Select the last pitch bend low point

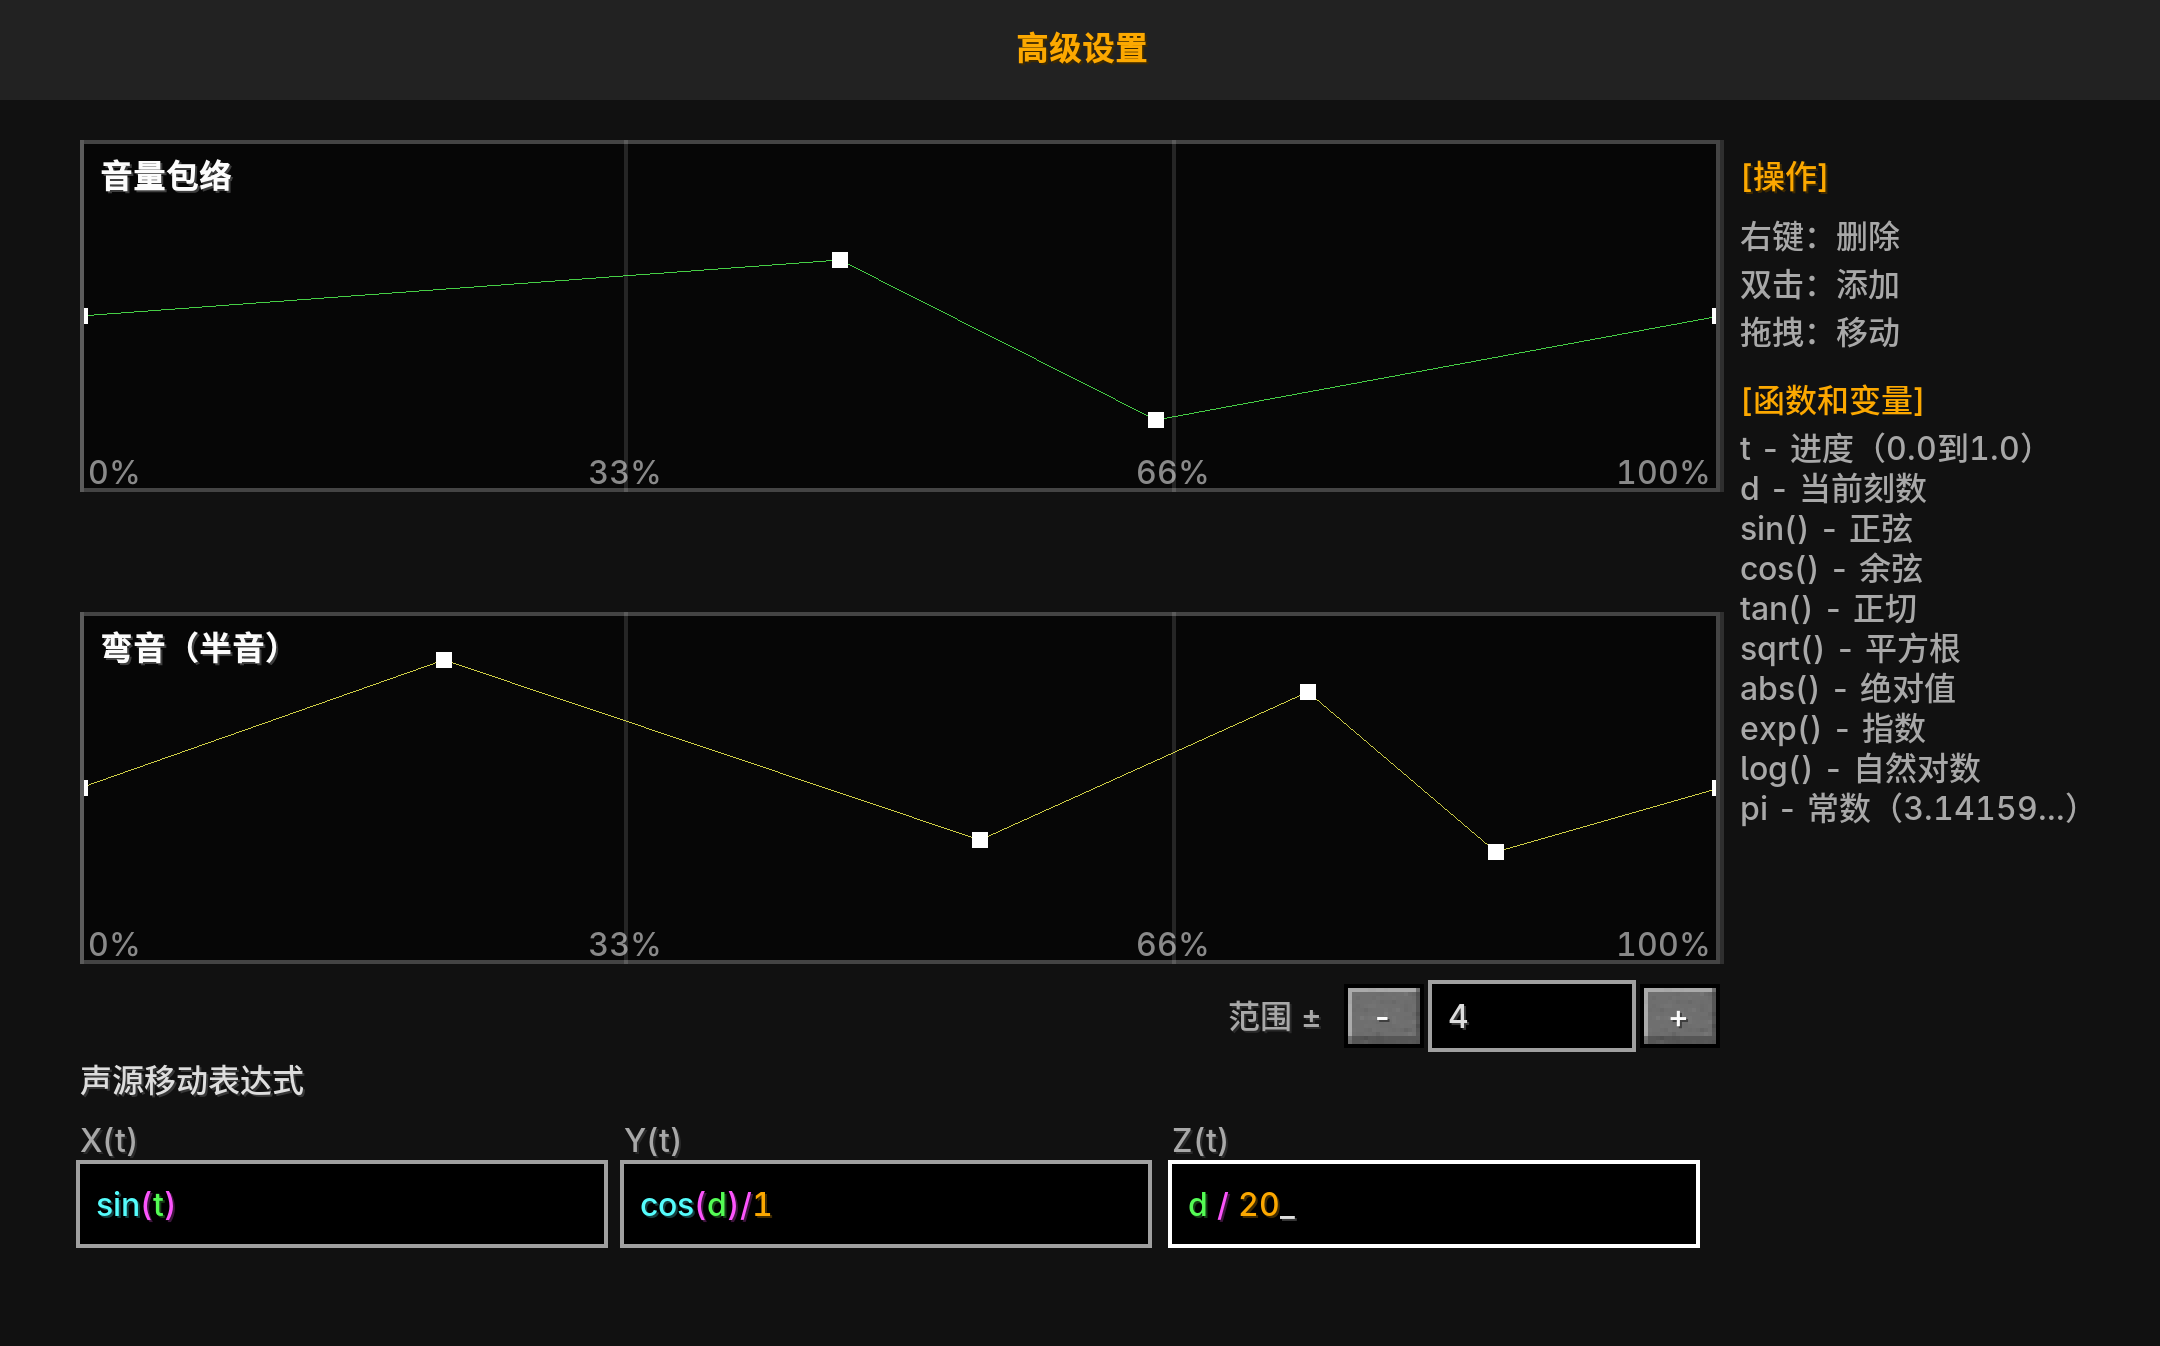(1496, 852)
